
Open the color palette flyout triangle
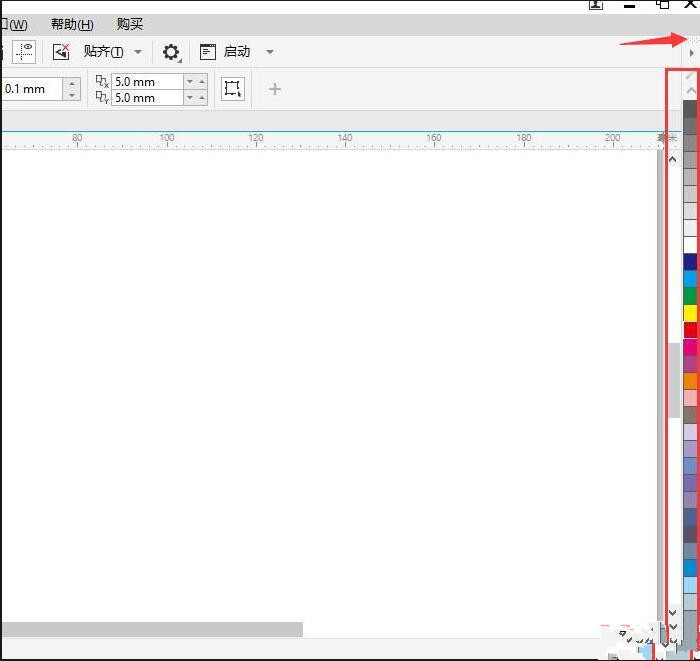tap(692, 53)
